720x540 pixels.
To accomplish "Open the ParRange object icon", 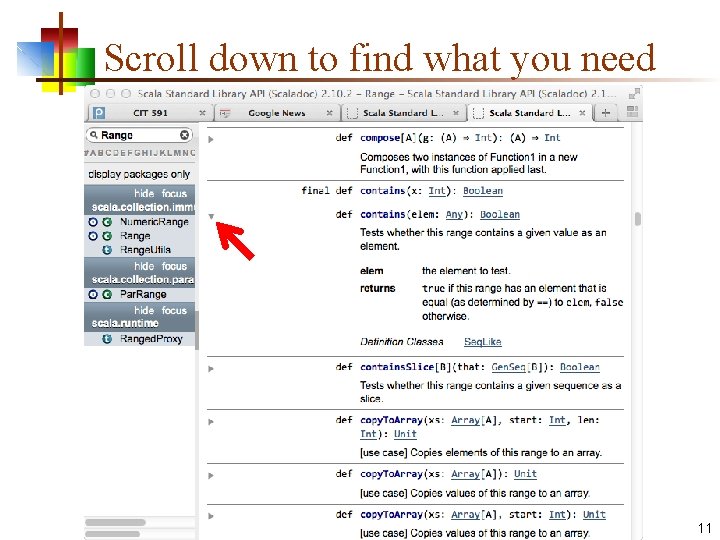I will point(93,294).
